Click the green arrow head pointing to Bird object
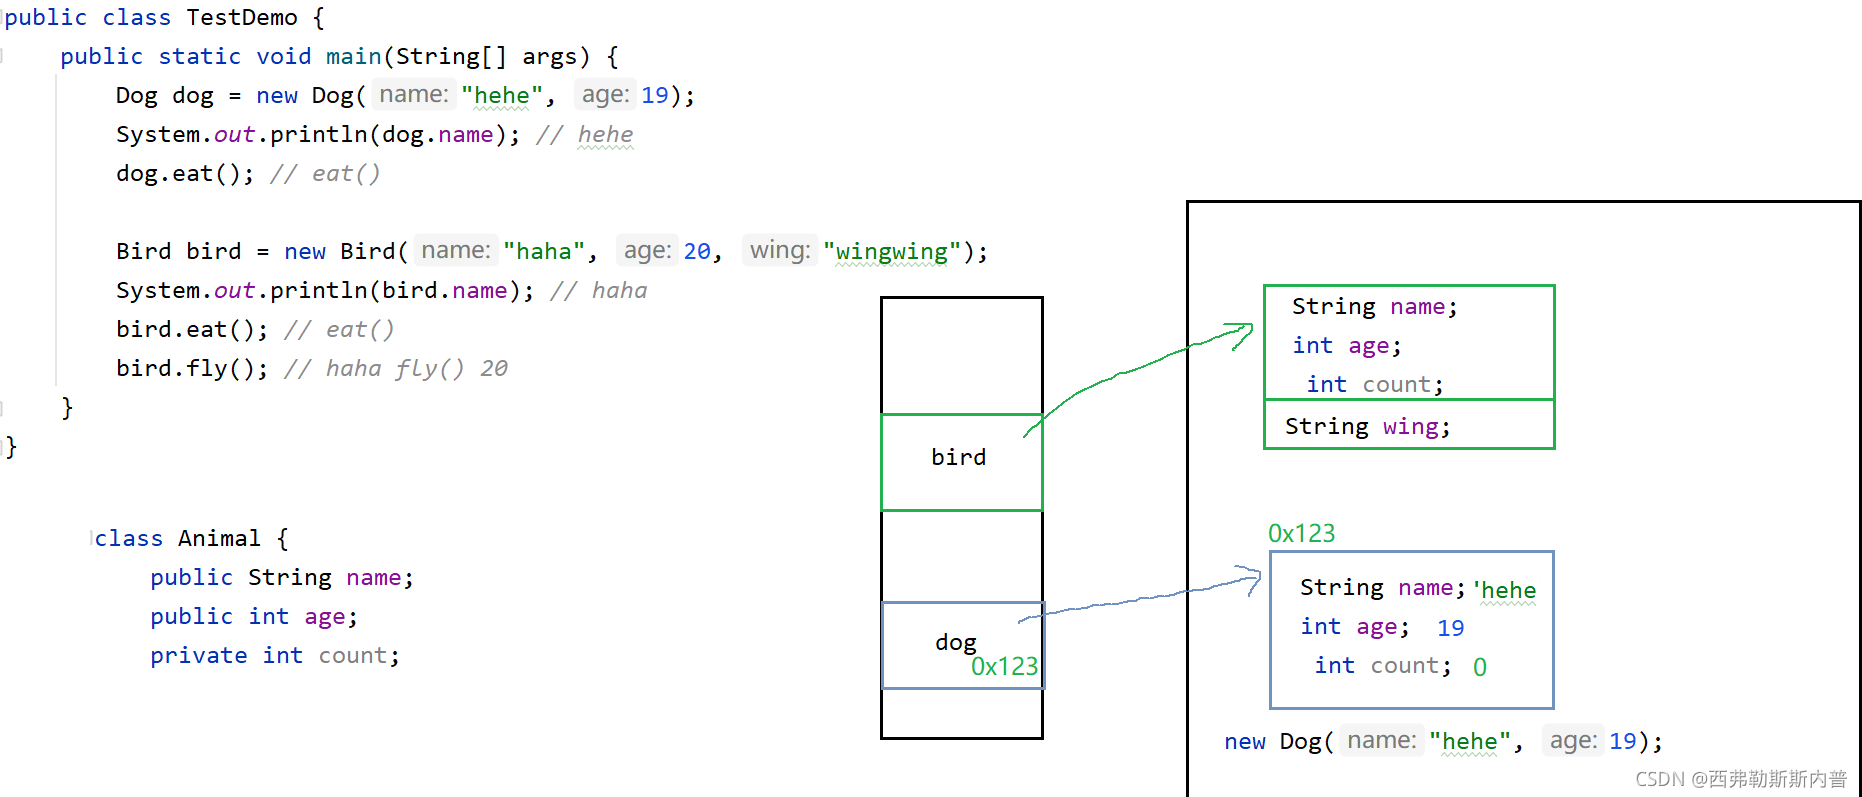1862x797 pixels. (1241, 334)
